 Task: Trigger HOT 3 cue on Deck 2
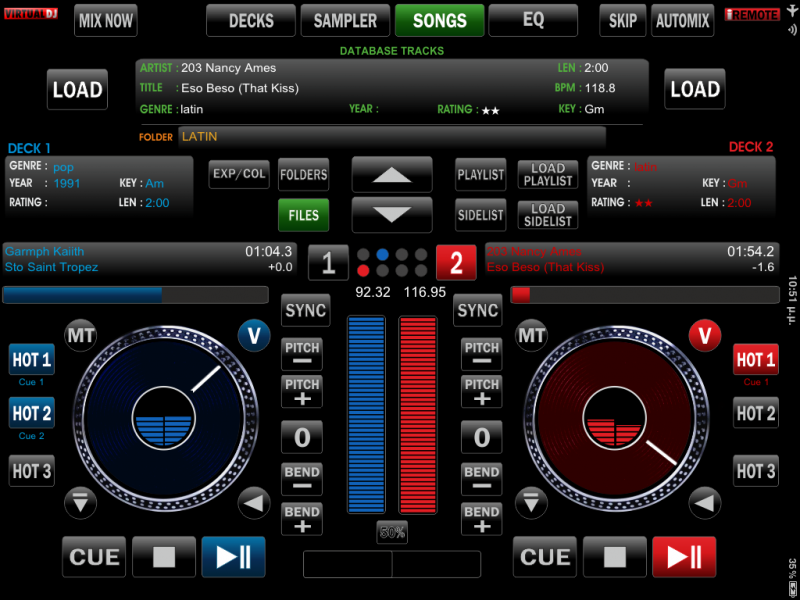point(756,471)
